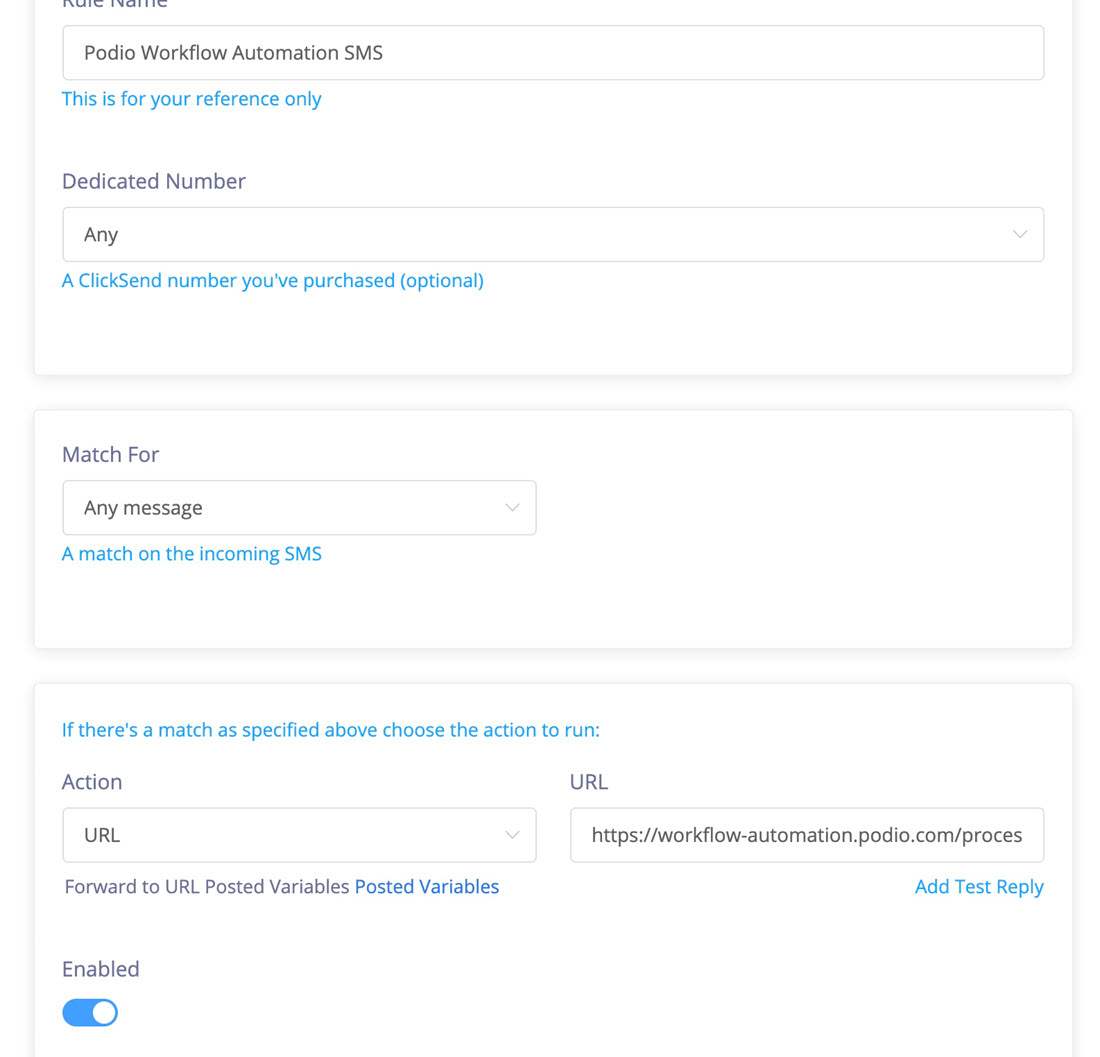Click the Match For dropdown arrow icon
Image resolution: width=1100 pixels, height=1057 pixels.
(512, 507)
